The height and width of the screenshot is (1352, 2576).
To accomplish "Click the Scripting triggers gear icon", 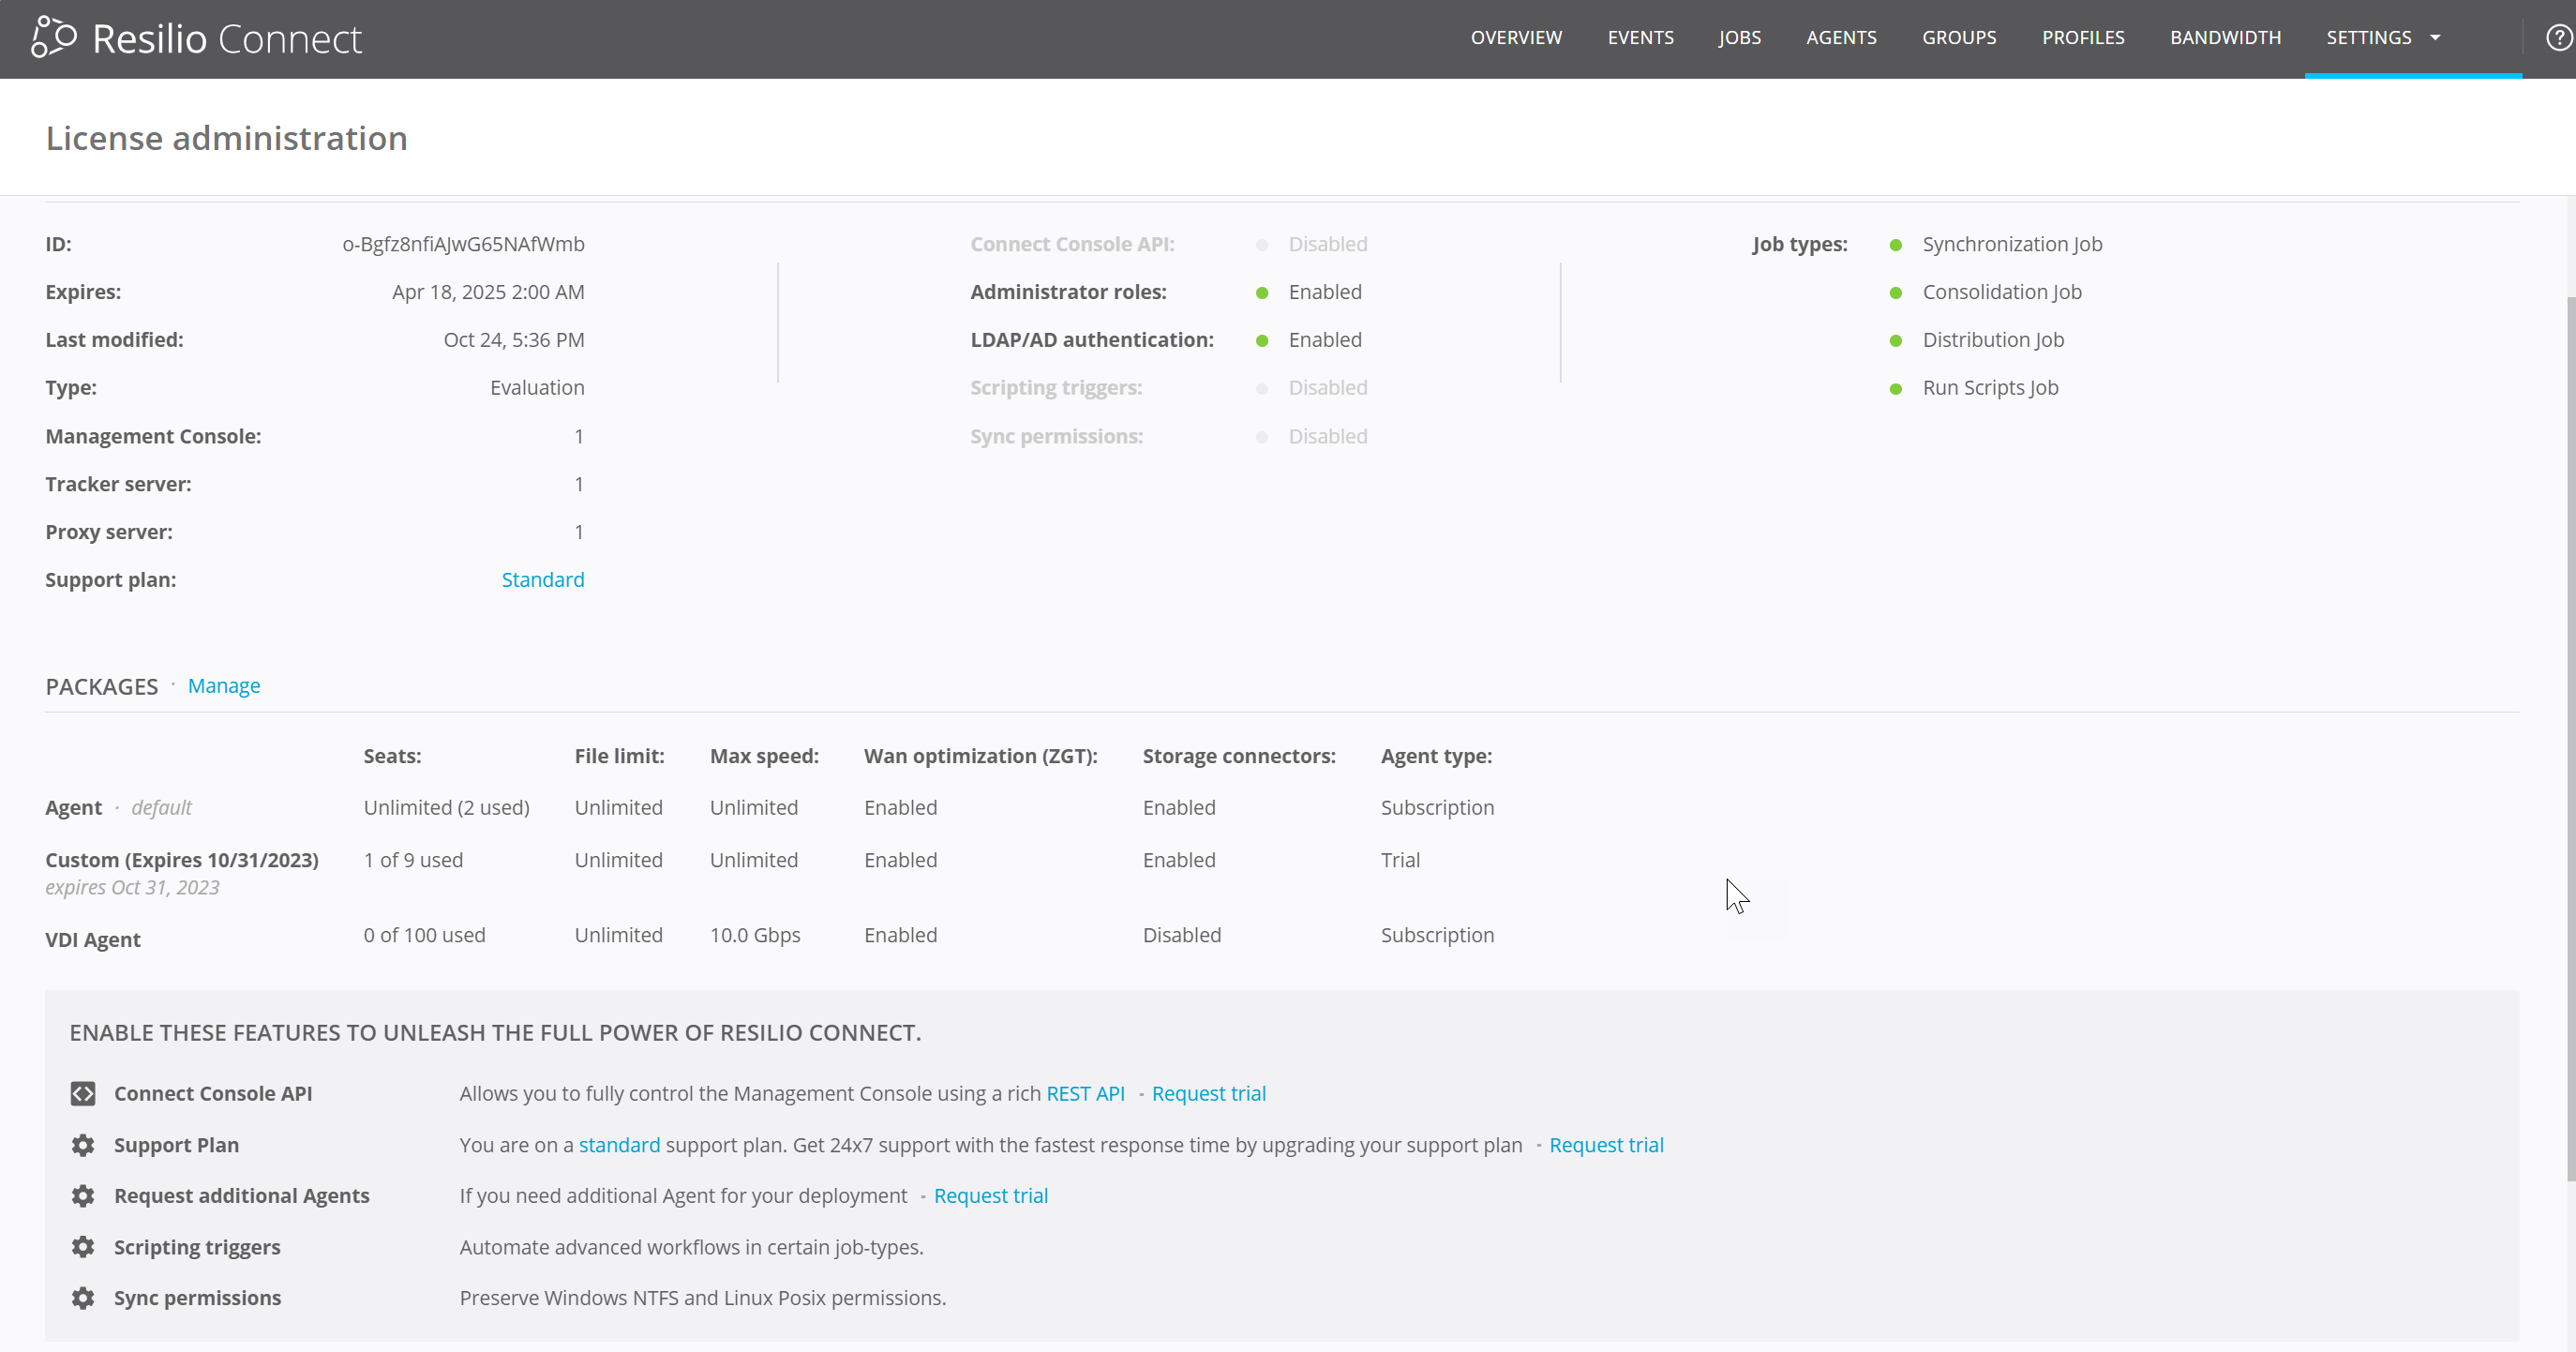I will [x=83, y=1247].
